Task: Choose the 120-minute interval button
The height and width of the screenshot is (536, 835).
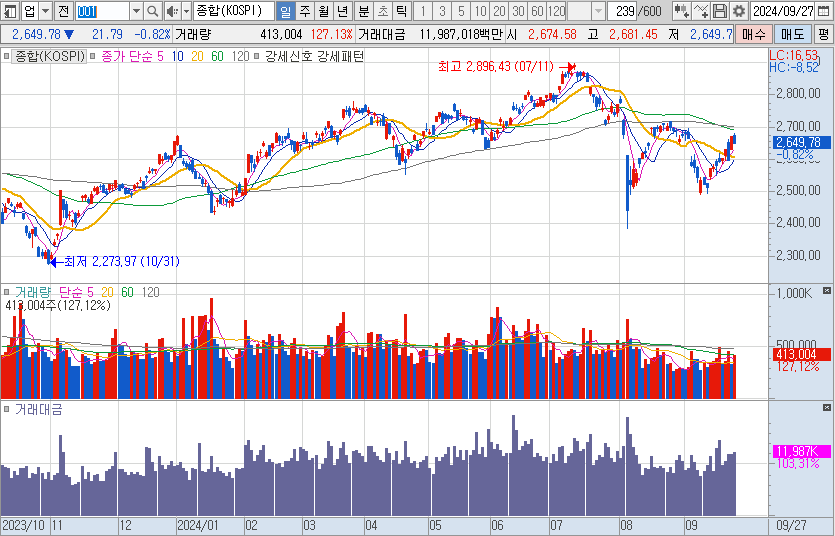Action: (x=556, y=11)
